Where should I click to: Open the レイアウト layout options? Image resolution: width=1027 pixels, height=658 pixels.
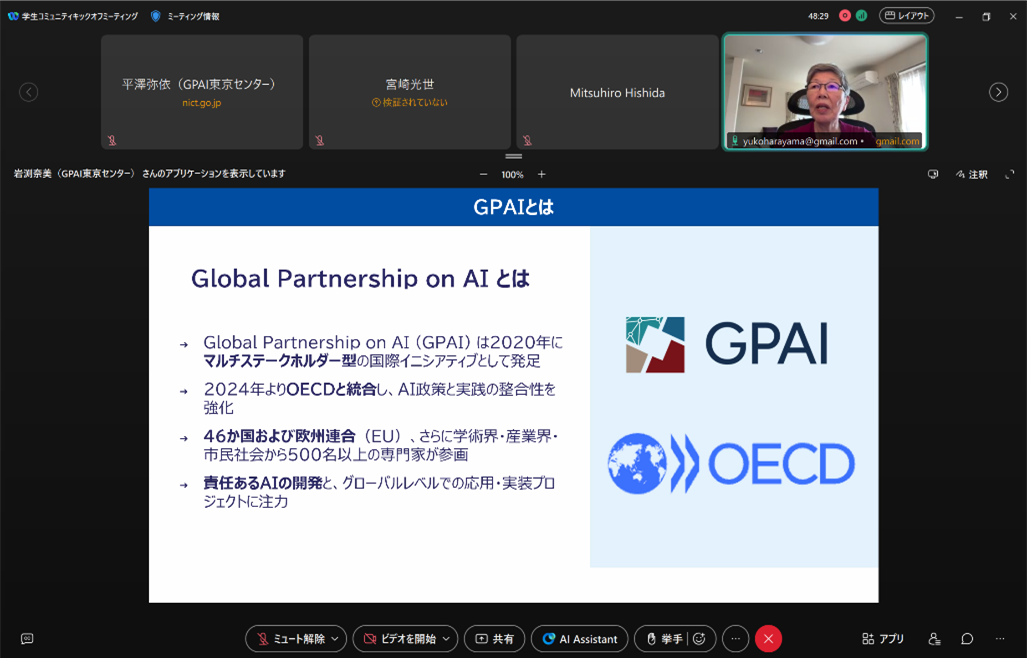[906, 16]
